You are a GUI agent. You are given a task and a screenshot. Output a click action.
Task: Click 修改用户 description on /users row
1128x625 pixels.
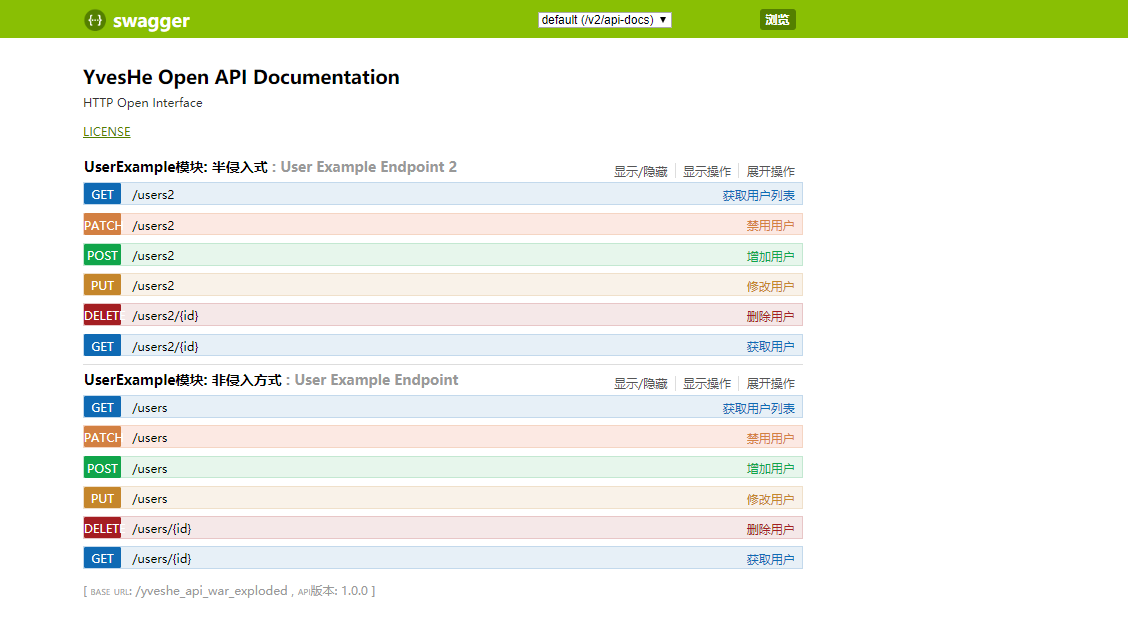click(x=770, y=500)
